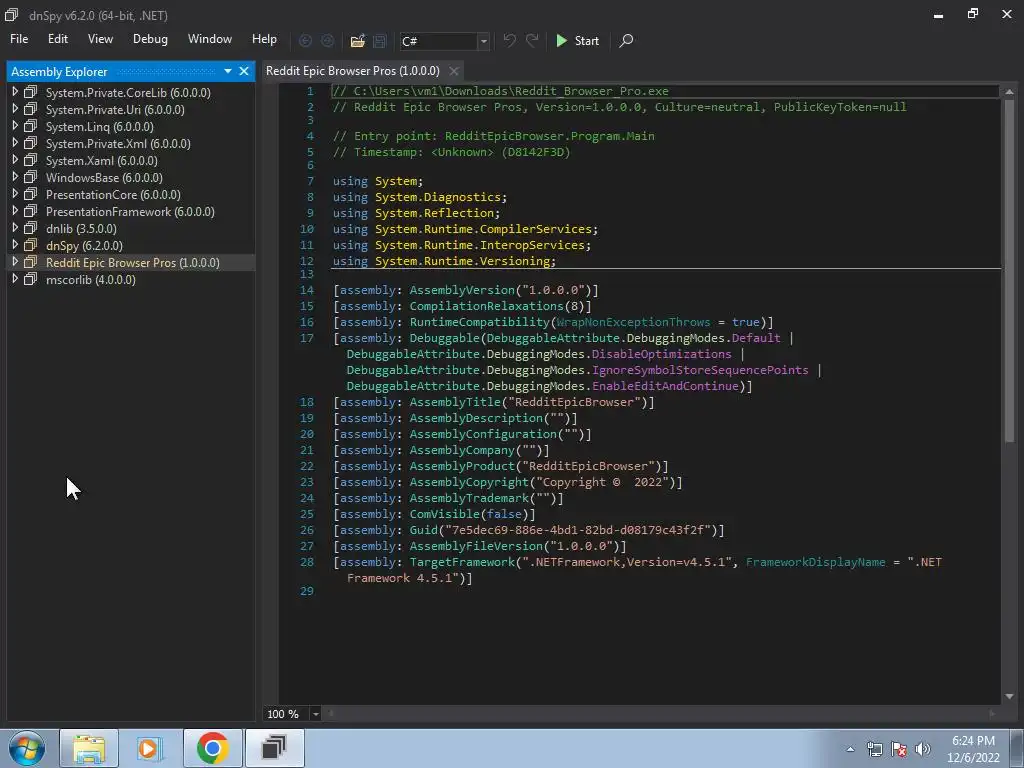This screenshot has width=1024, height=768.
Task: Expand the dnlib assembly node
Action: point(15,228)
